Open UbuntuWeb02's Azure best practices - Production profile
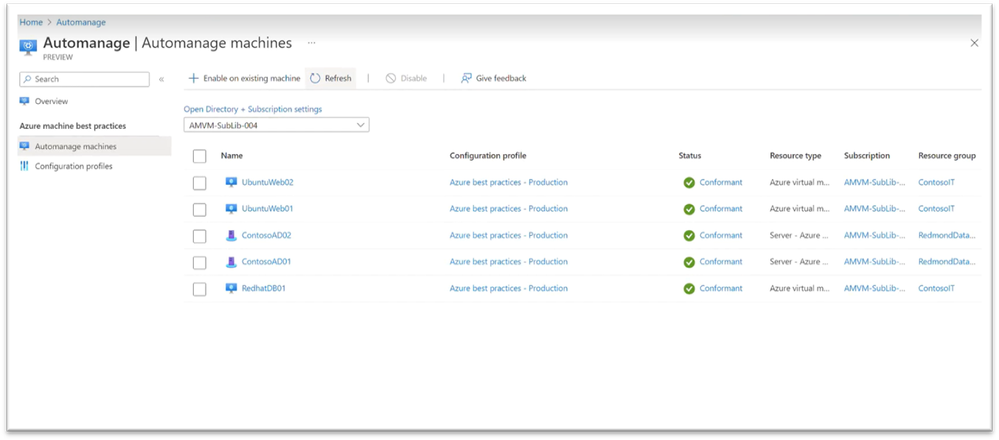The width and height of the screenshot is (999, 440). [508, 182]
